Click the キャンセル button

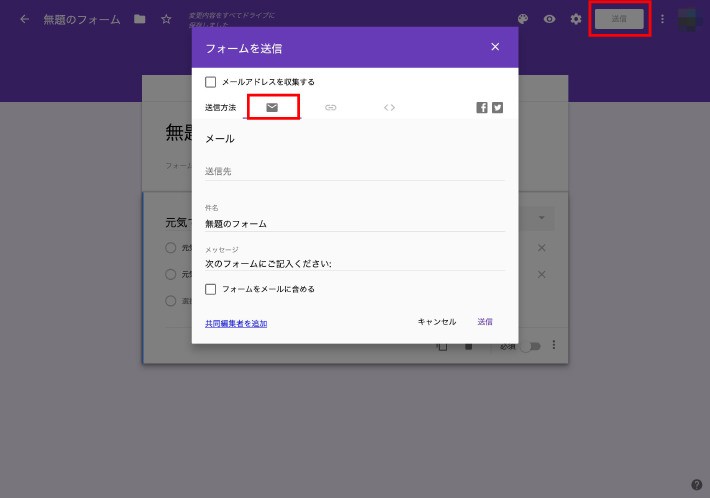tap(437, 321)
